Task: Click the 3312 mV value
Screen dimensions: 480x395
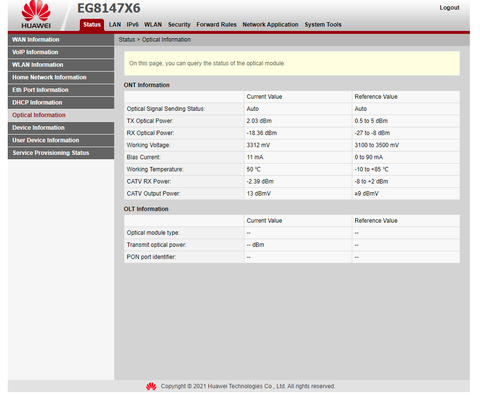Action: pos(258,145)
